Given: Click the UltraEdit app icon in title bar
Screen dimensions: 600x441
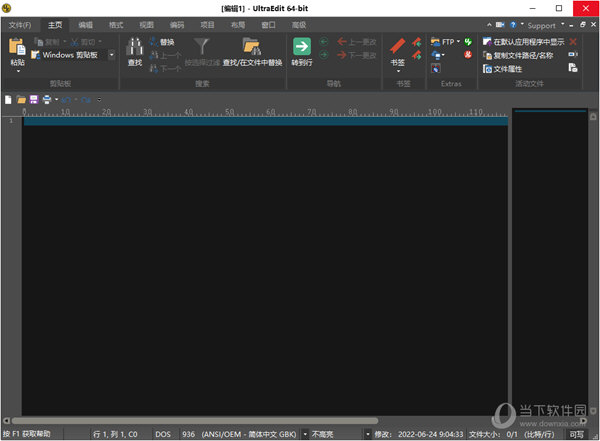Looking at the screenshot, I should pos(7,8).
